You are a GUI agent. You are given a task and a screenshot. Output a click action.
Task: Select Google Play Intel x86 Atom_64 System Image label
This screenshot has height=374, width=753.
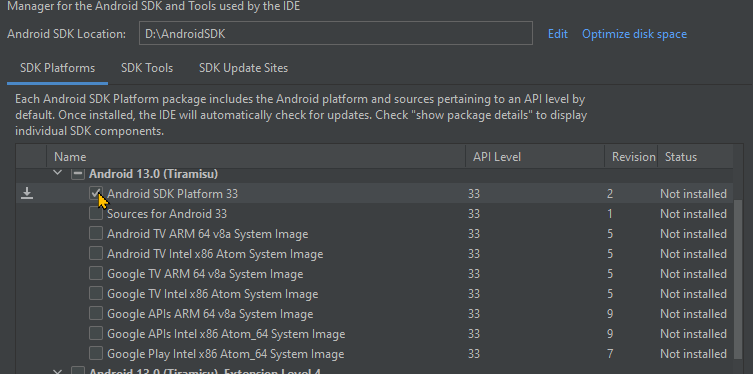pos(226,354)
